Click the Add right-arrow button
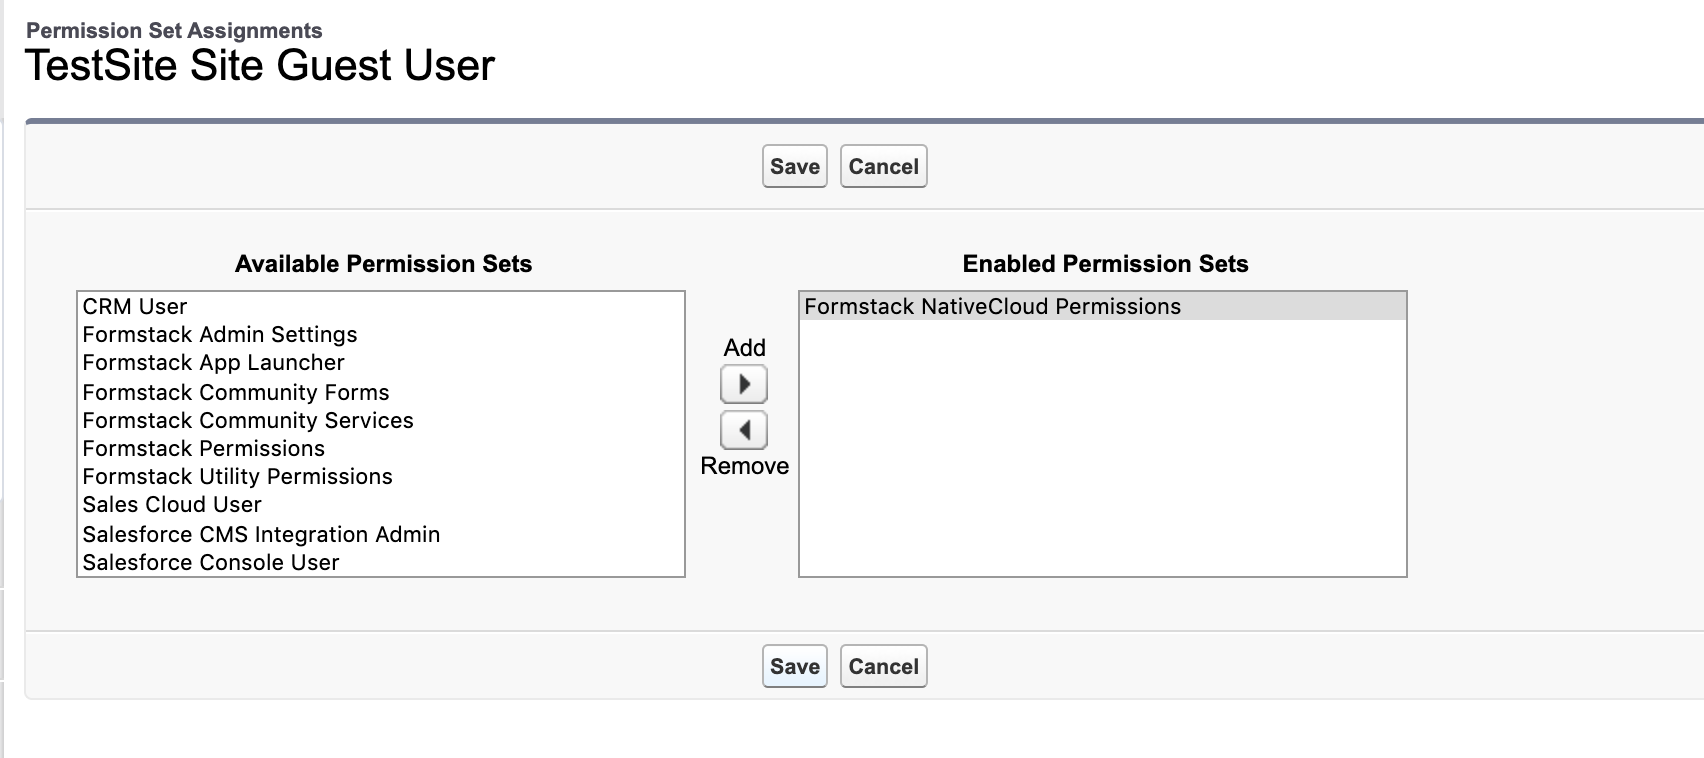The width and height of the screenshot is (1704, 758). coord(744,385)
